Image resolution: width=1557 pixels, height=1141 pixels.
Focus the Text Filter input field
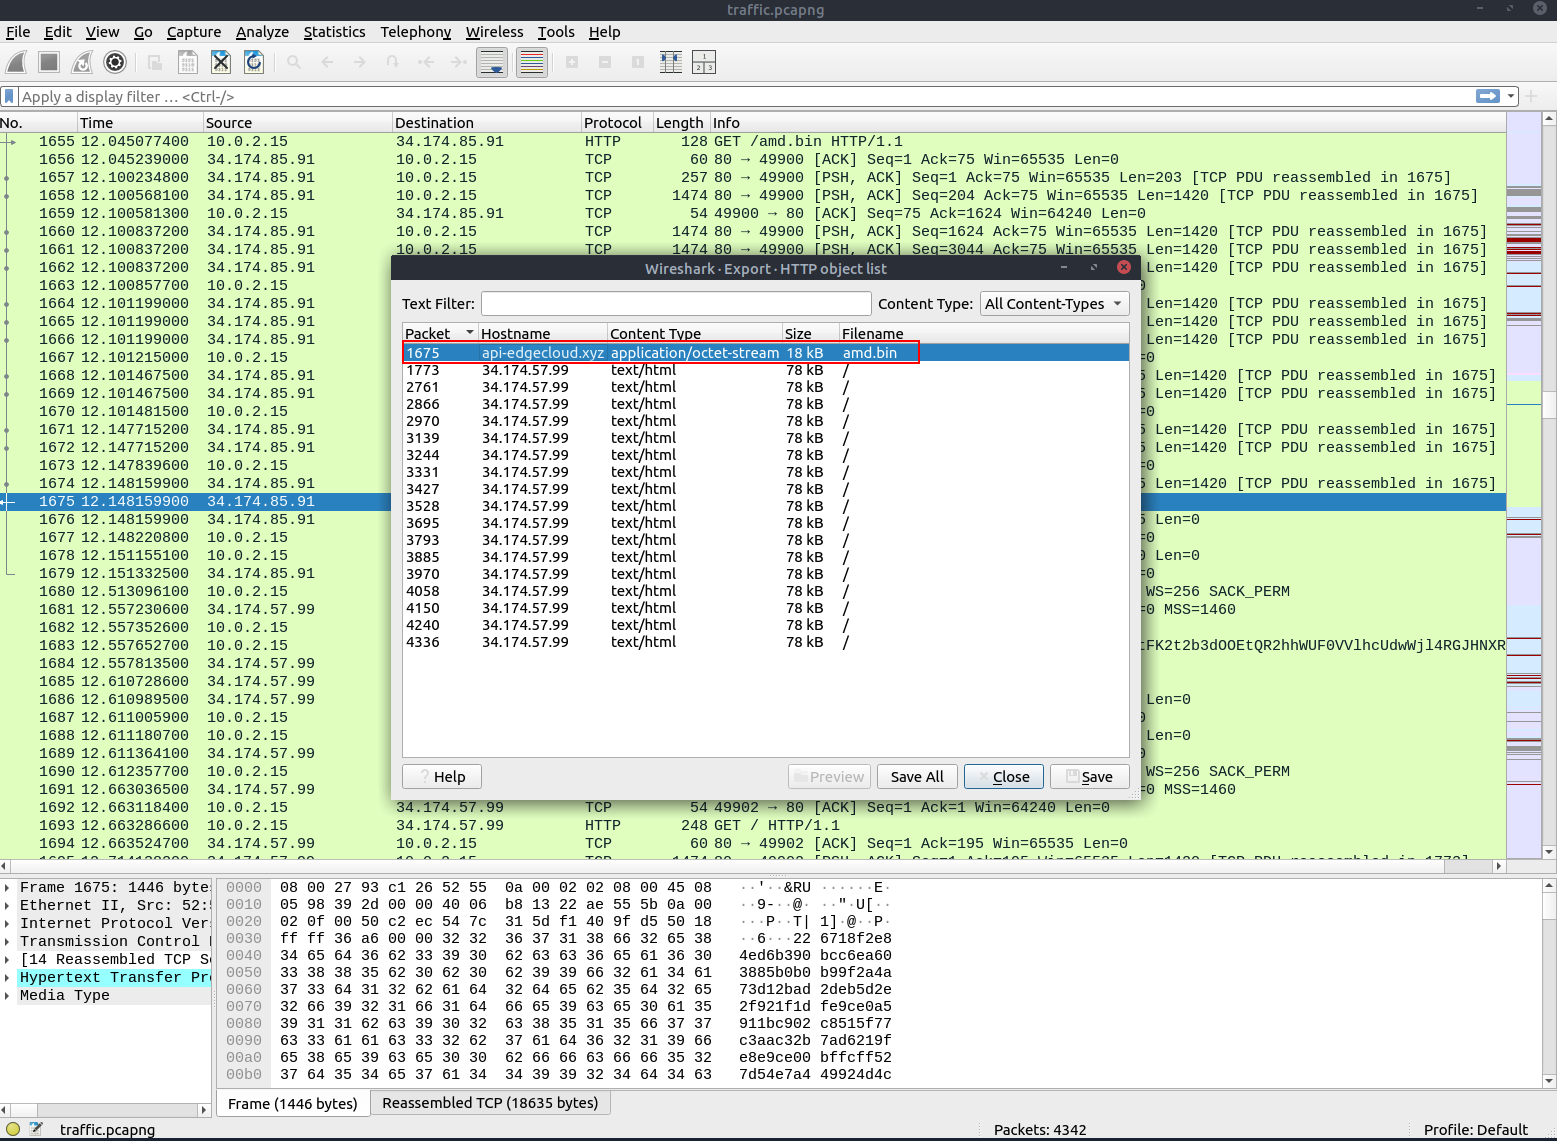[x=676, y=304]
